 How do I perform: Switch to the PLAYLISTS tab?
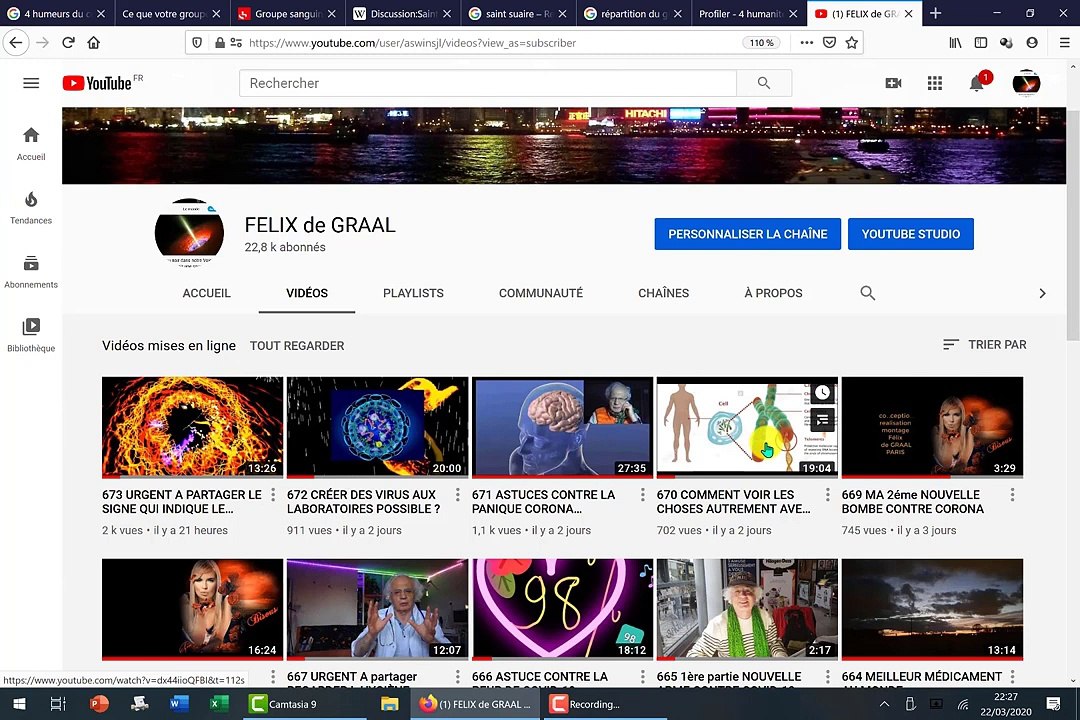413,294
